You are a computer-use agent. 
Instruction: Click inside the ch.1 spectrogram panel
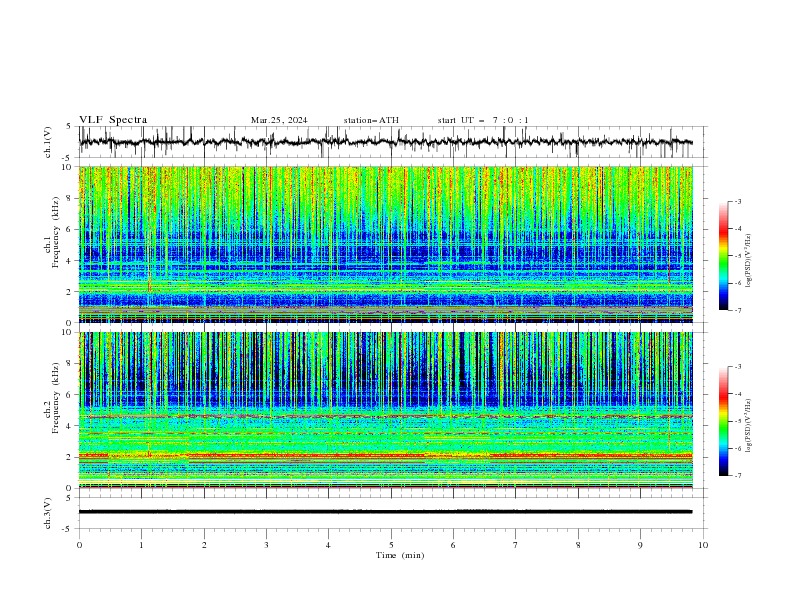click(385, 244)
